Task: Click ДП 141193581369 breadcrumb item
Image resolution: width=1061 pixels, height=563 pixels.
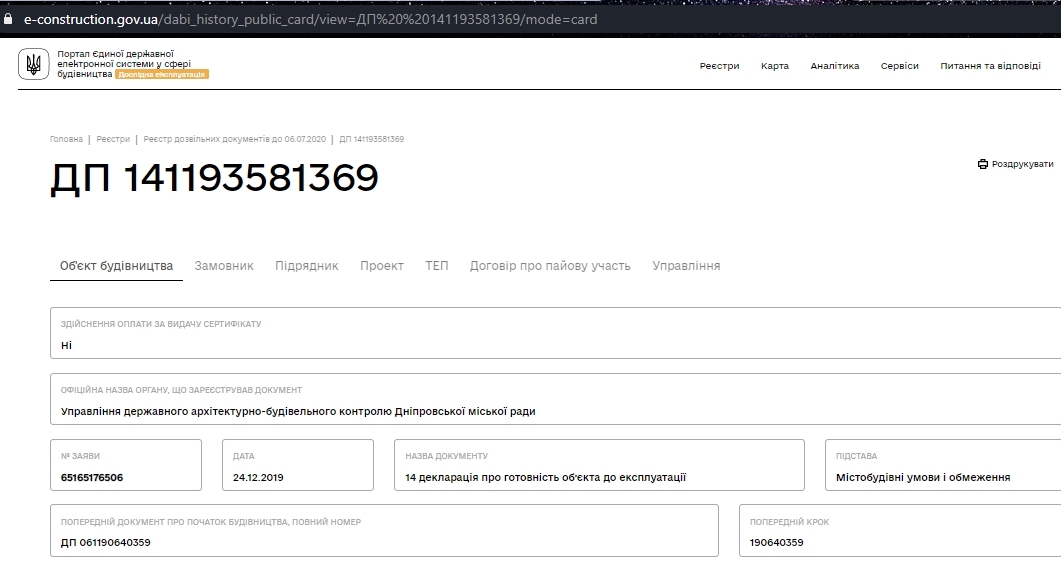Action: coord(371,139)
